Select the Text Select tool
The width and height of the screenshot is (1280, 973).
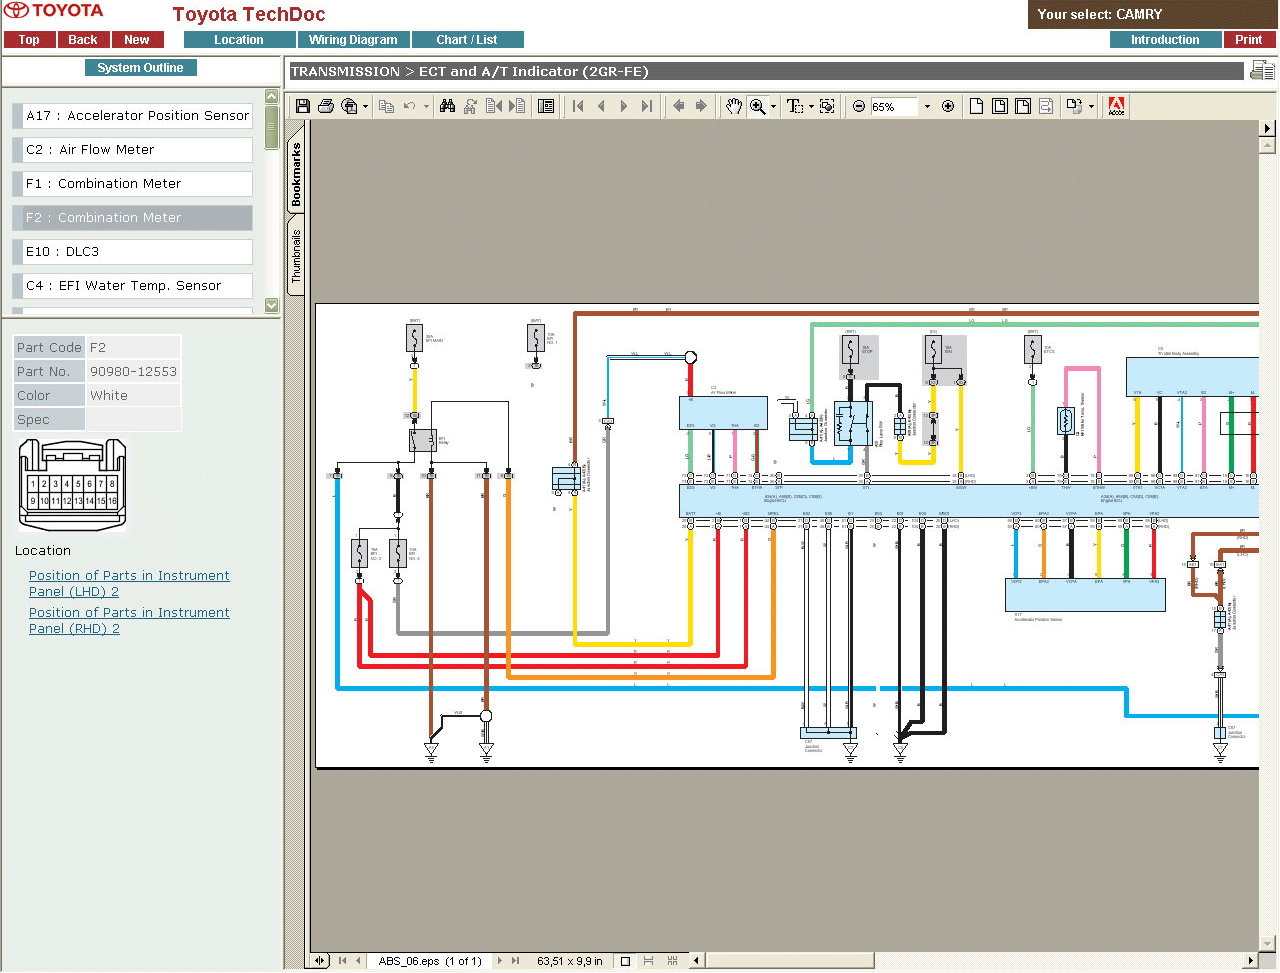(794, 106)
